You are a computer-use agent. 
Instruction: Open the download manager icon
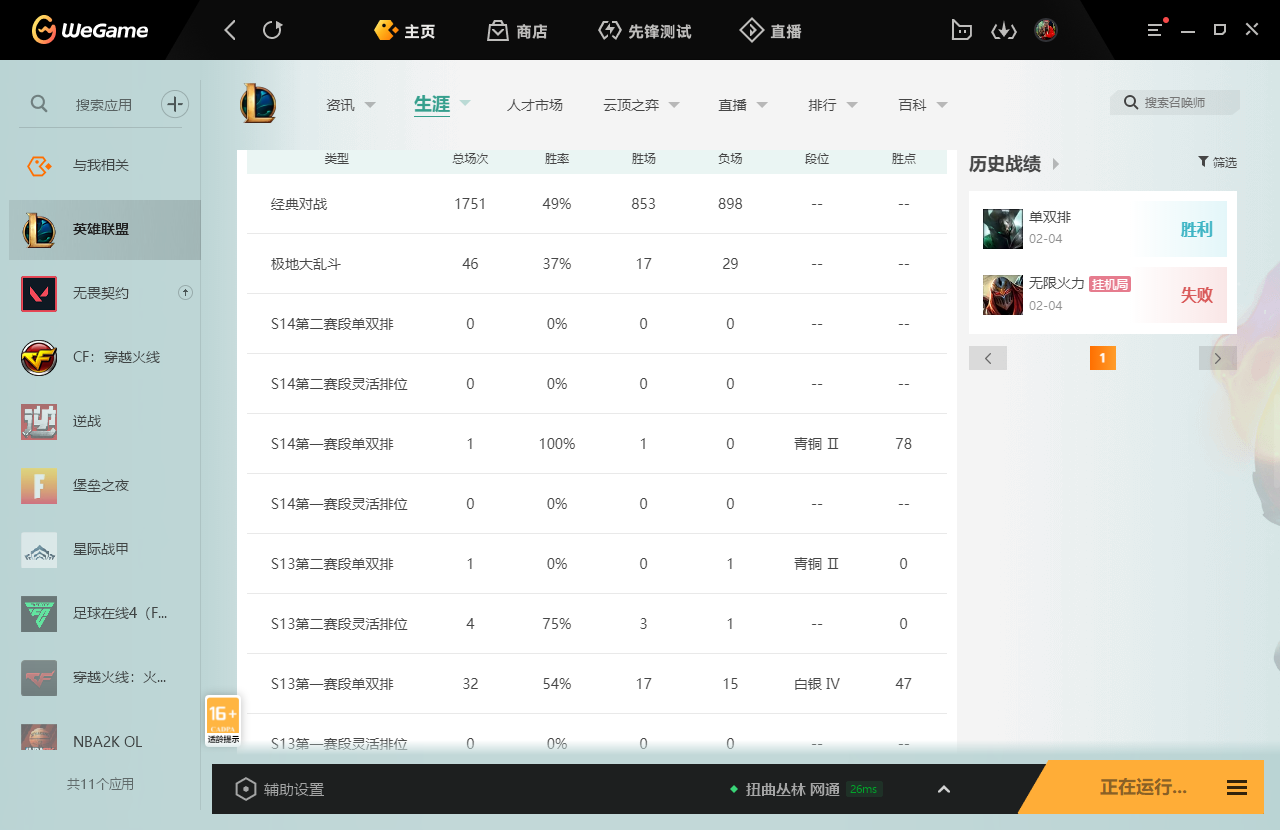click(1003, 30)
